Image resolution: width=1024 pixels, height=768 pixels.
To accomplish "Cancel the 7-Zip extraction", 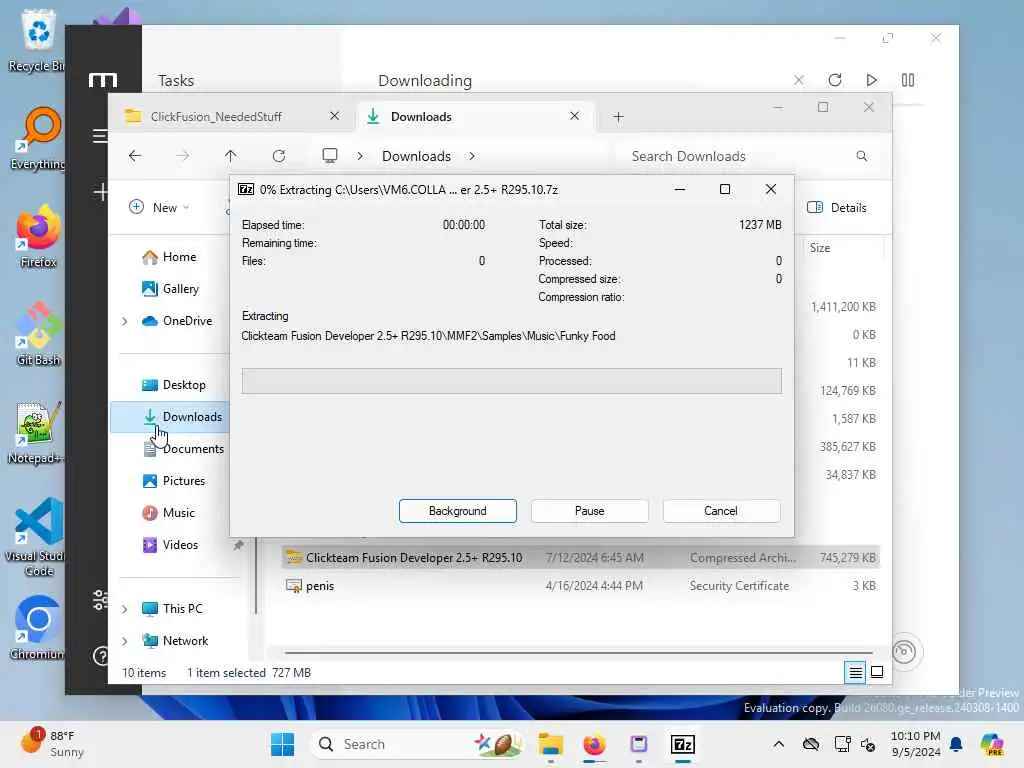I will coord(721,511).
